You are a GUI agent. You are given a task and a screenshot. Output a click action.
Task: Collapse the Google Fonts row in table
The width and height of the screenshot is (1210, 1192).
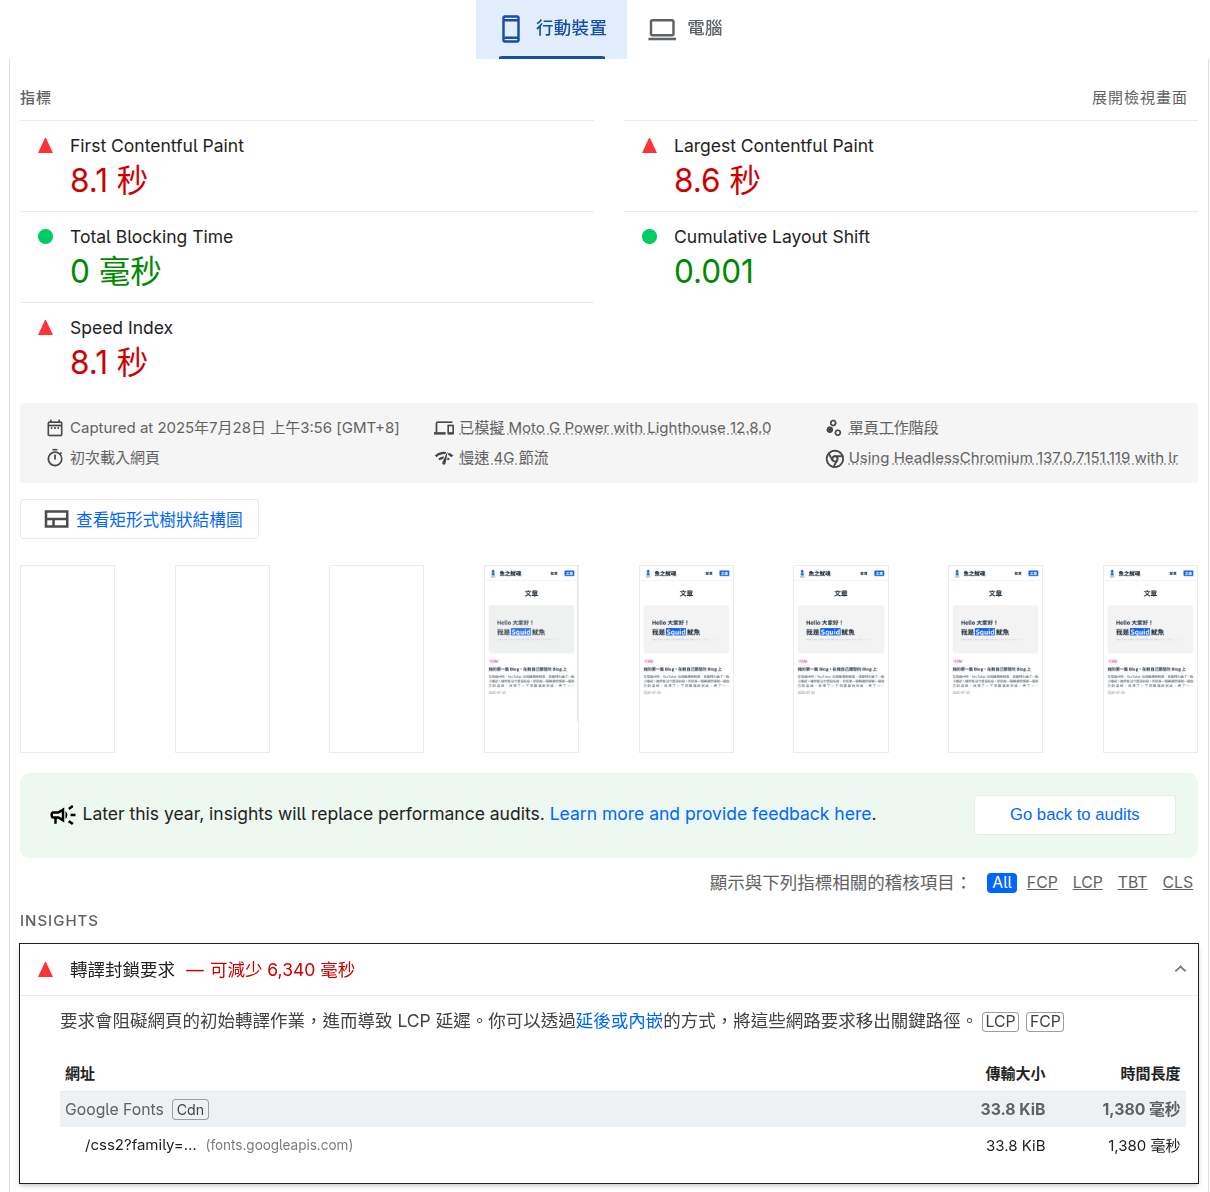click(114, 1110)
